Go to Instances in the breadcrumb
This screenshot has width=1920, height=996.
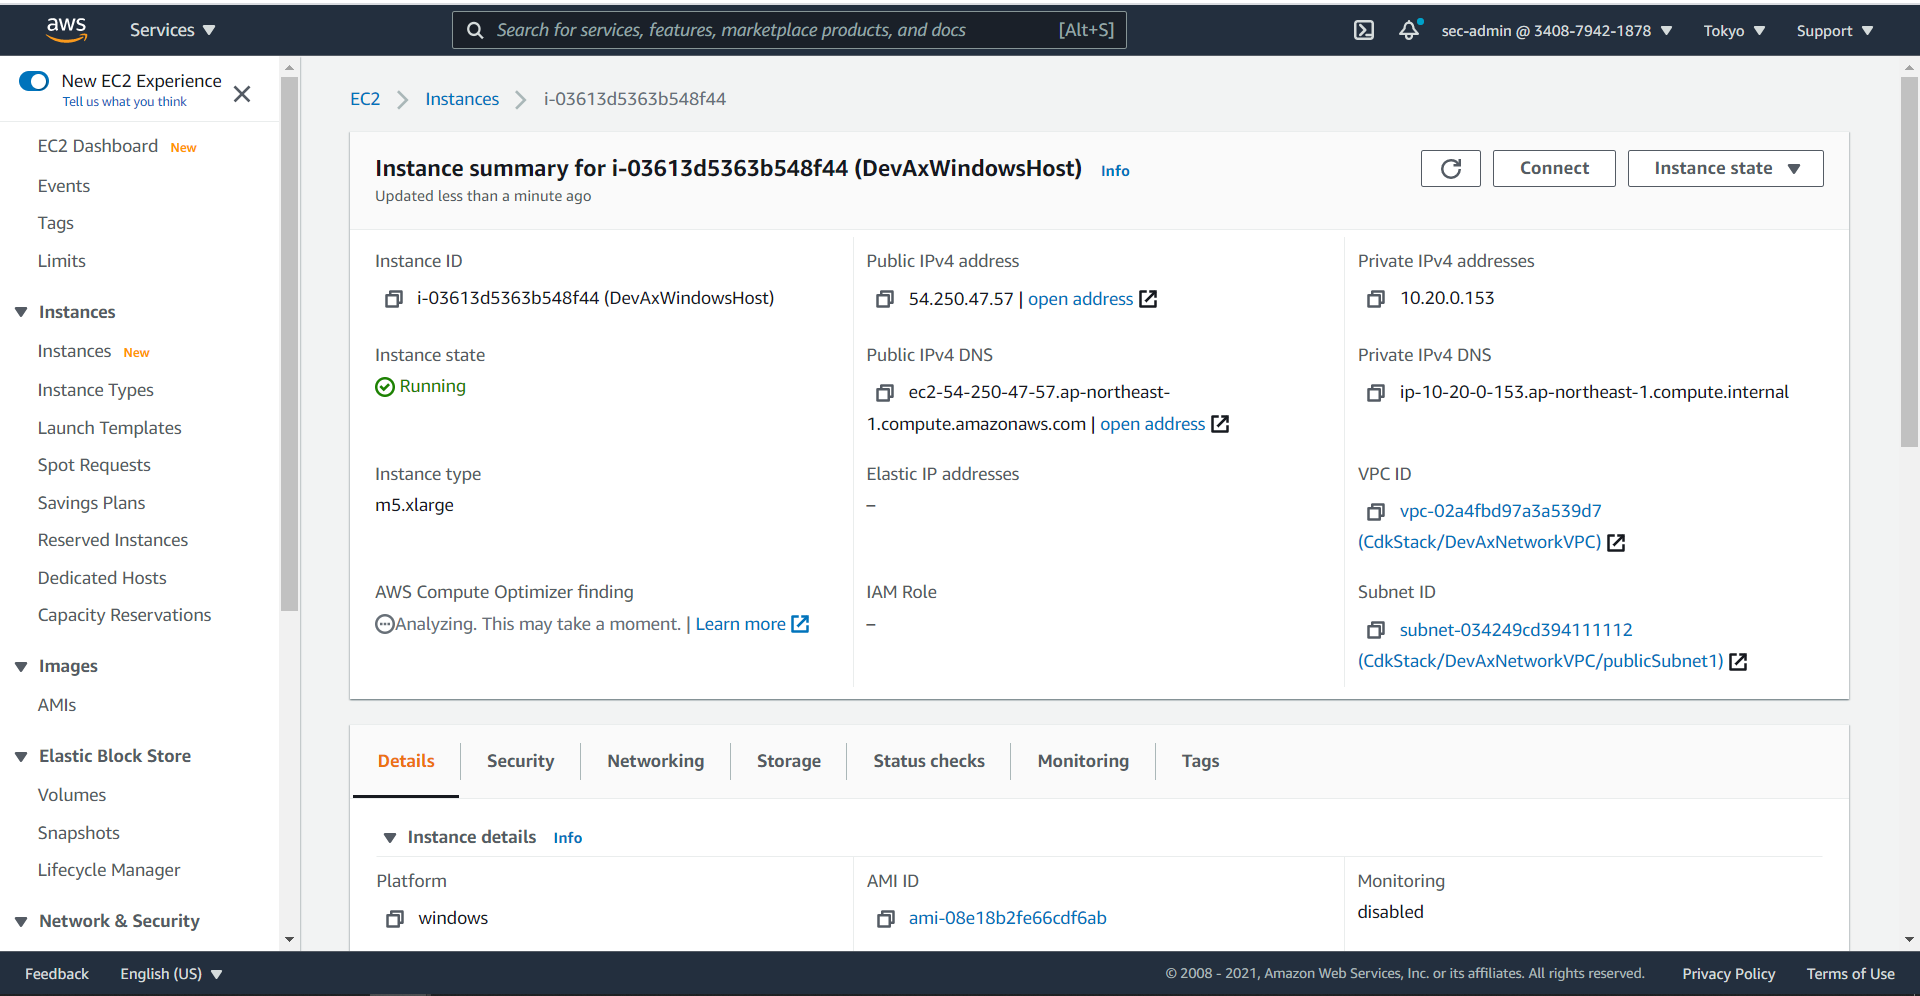462,99
